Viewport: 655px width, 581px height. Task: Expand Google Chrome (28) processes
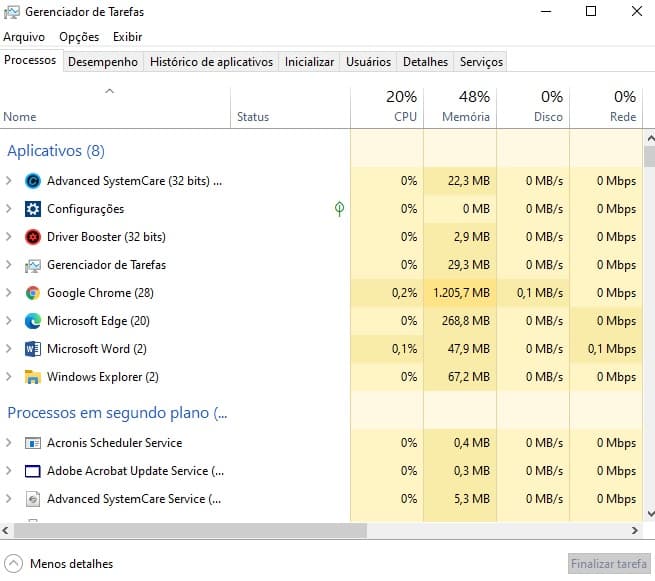[8, 293]
